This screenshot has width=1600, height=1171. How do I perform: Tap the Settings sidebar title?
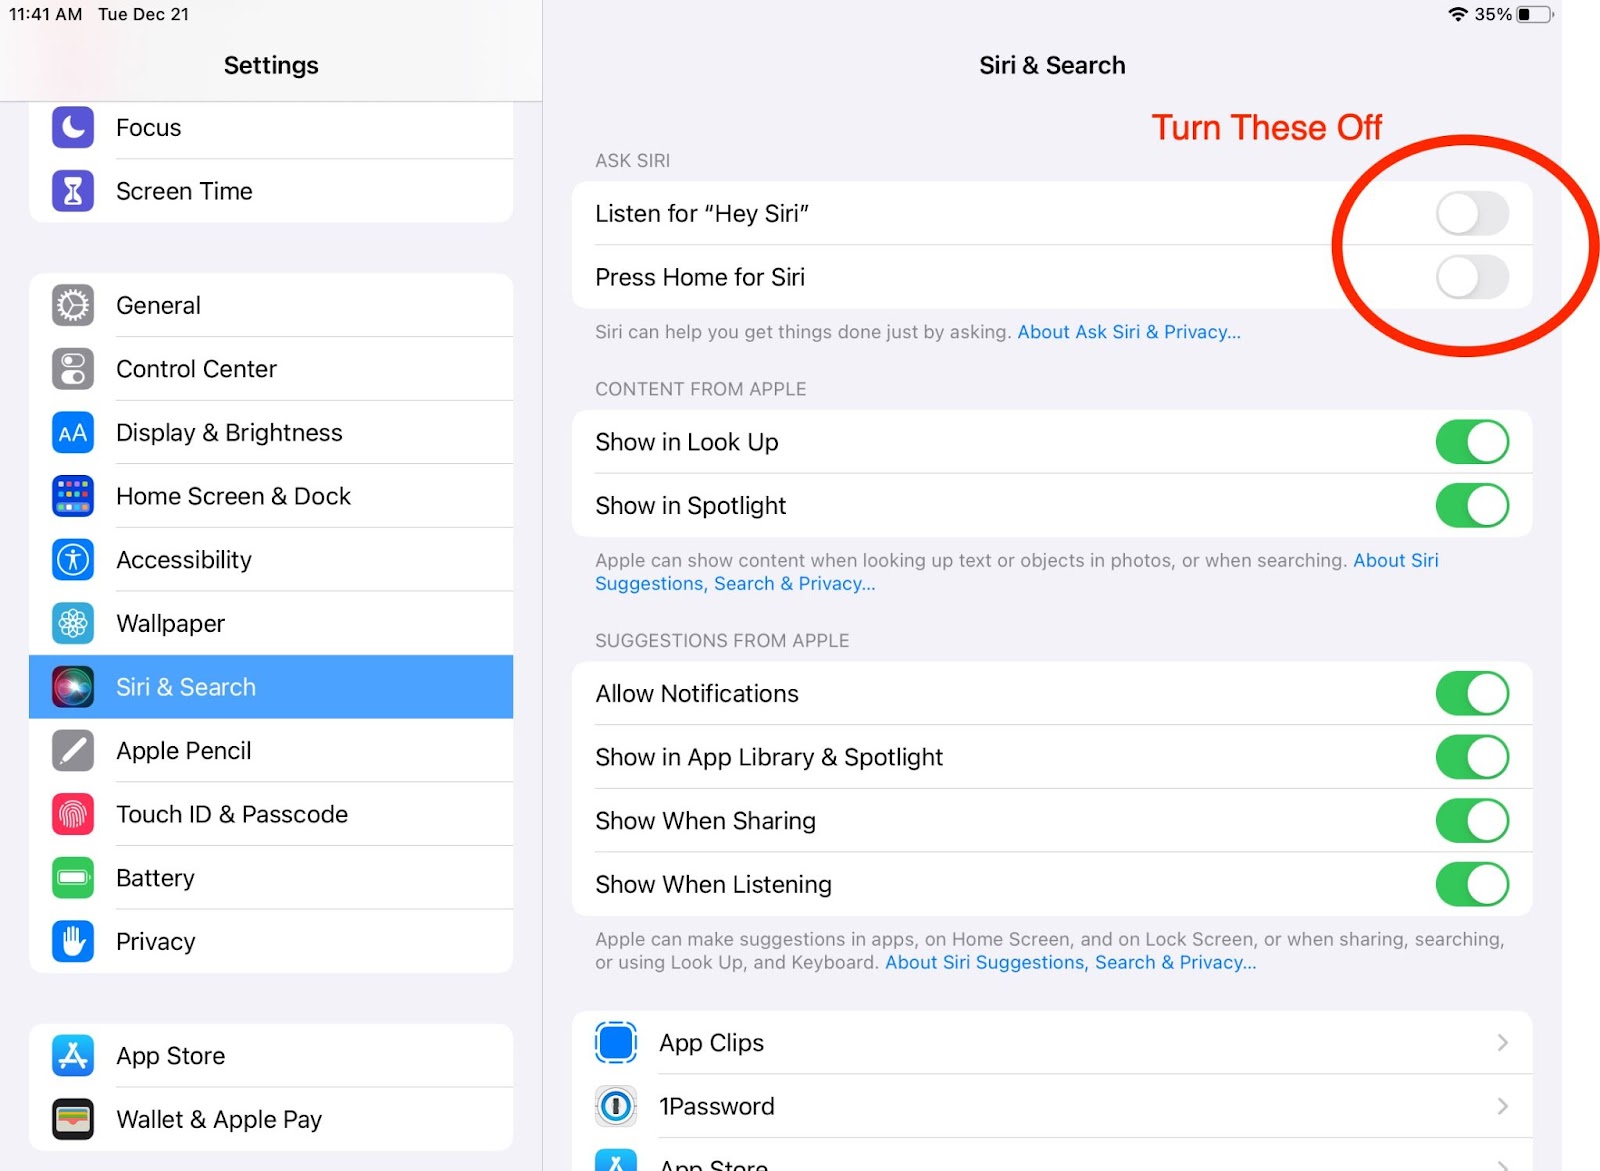coord(271,66)
